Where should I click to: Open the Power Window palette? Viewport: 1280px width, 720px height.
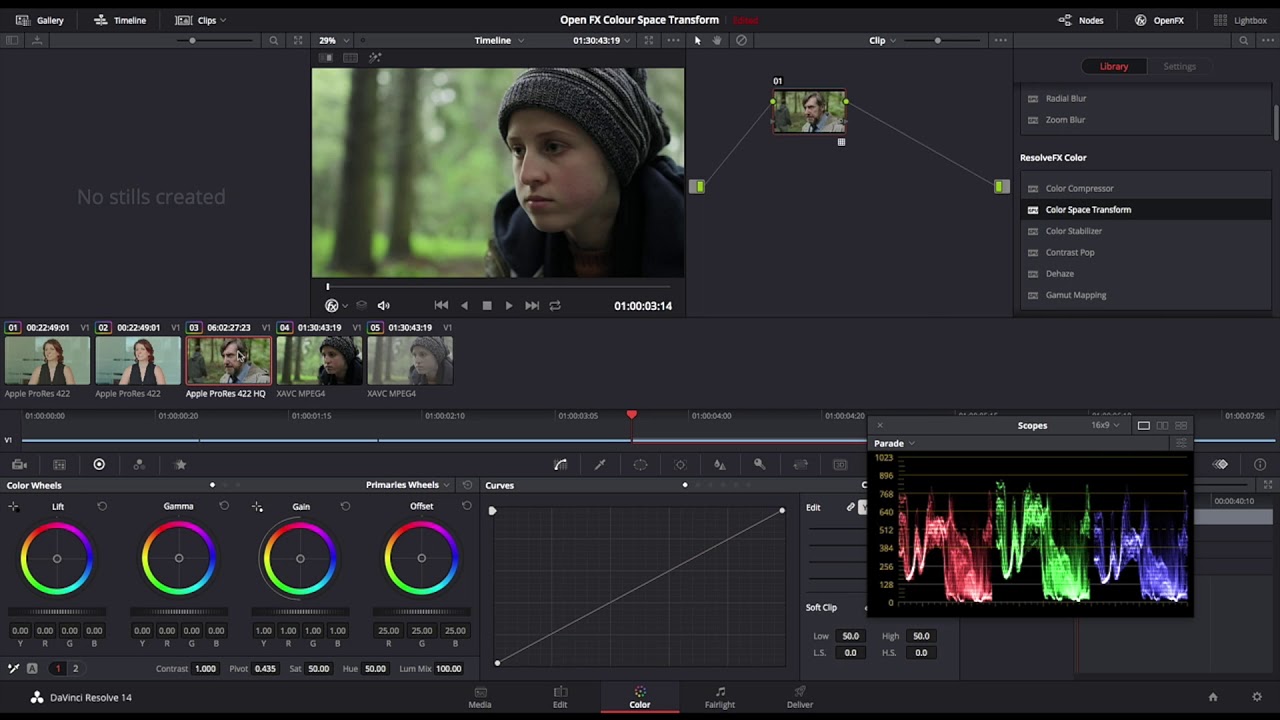tap(640, 465)
